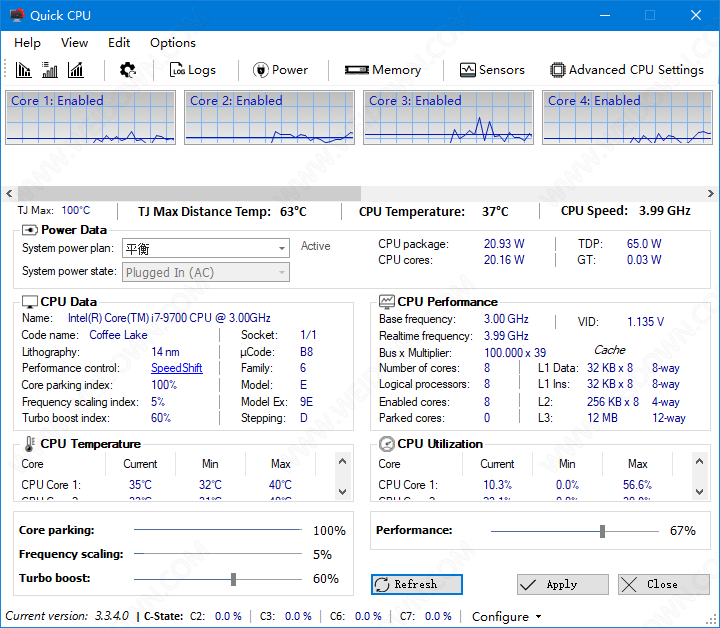Adjust the Core parking slider
Viewport: 720px width, 628px height.
(217, 530)
